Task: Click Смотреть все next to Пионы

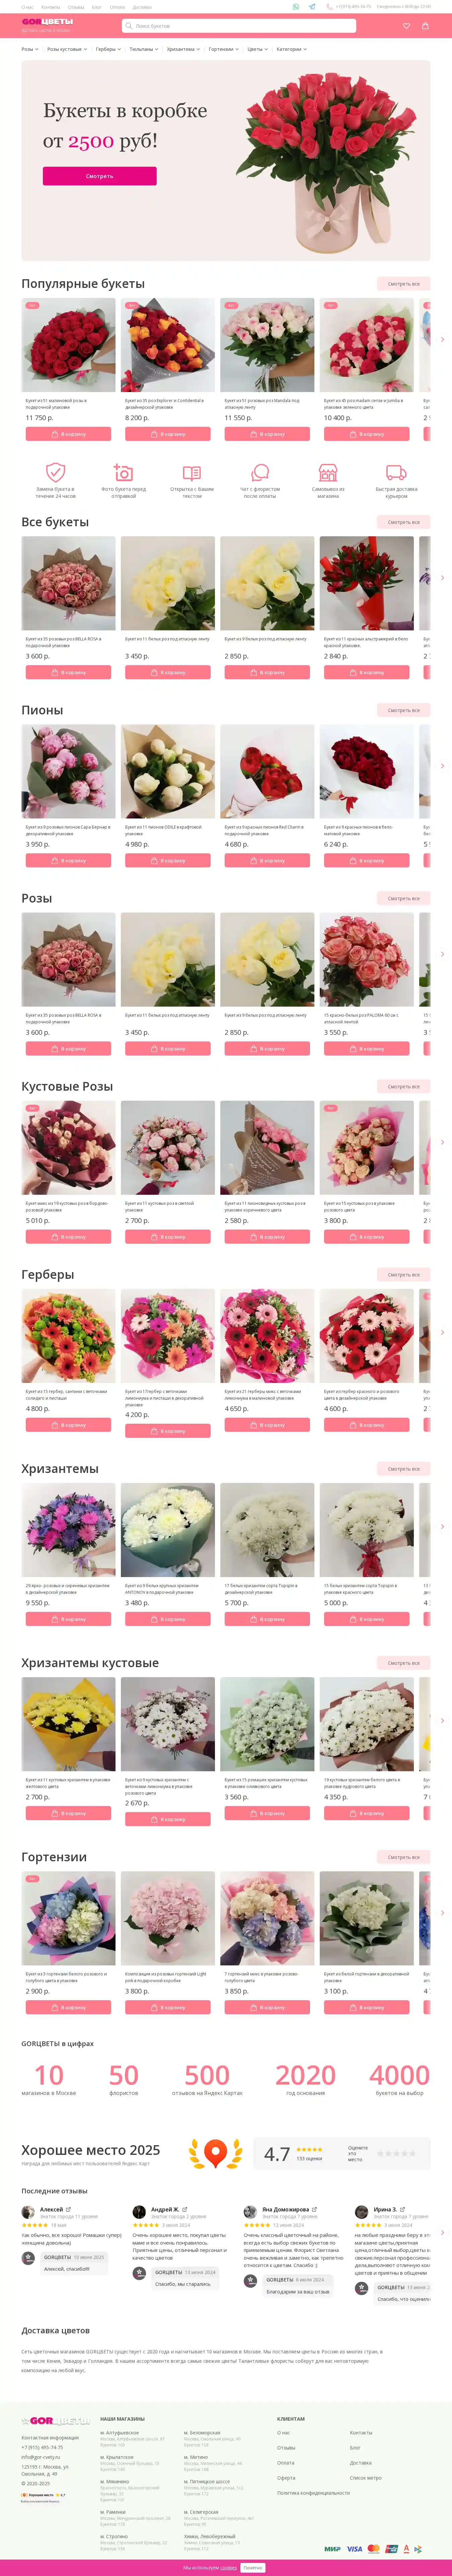Action: 404,710
